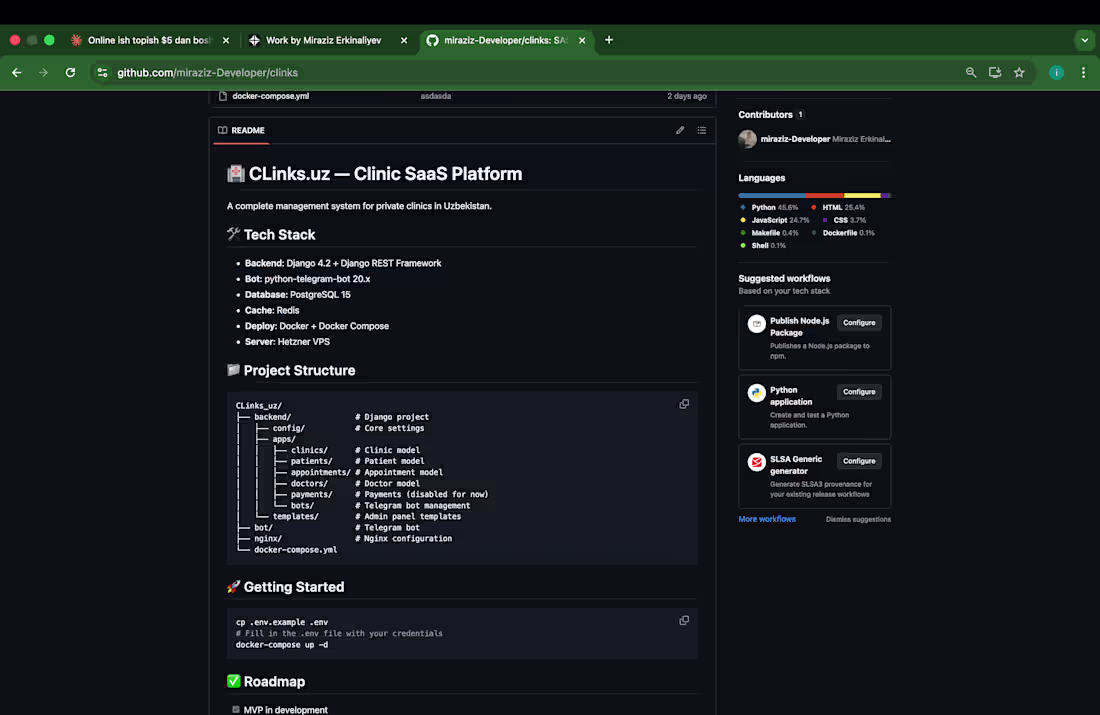Viewport: 1100px width, 715px height.
Task: Click the install app icon in address bar
Action: [995, 72]
